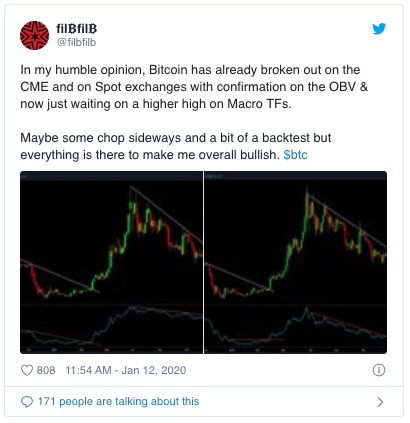Click the OBV indicator in right chart
This screenshot has width=410, height=423.
pos(295,327)
